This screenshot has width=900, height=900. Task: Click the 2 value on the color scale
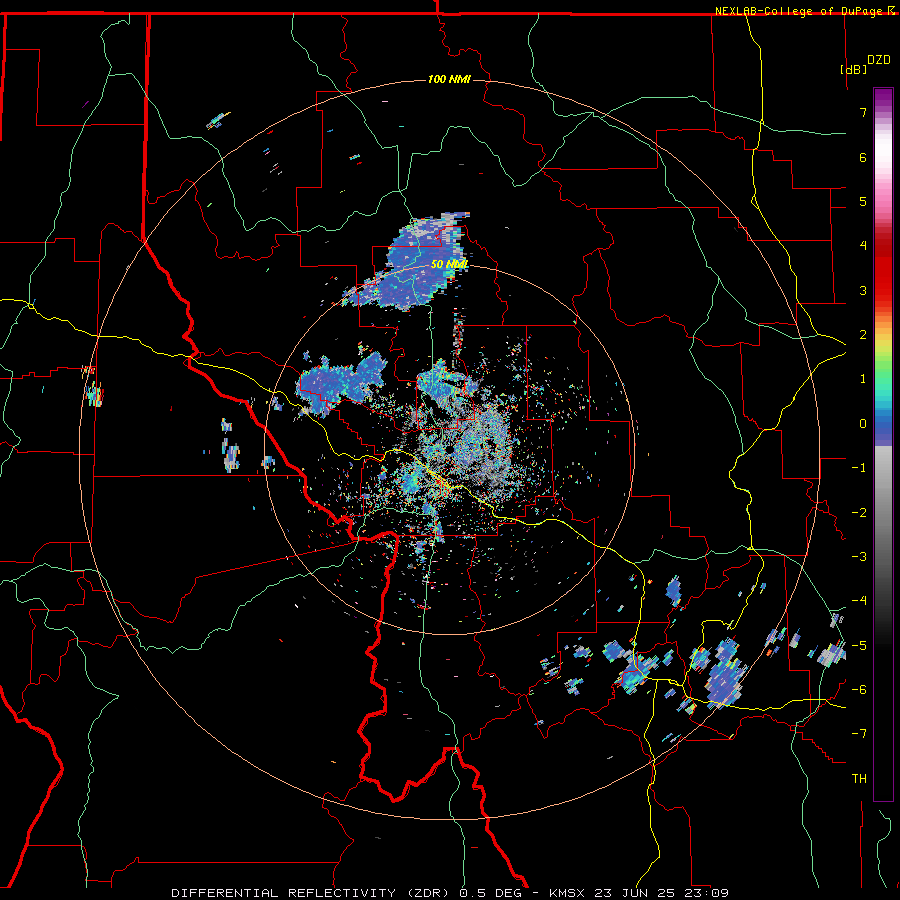point(863,335)
